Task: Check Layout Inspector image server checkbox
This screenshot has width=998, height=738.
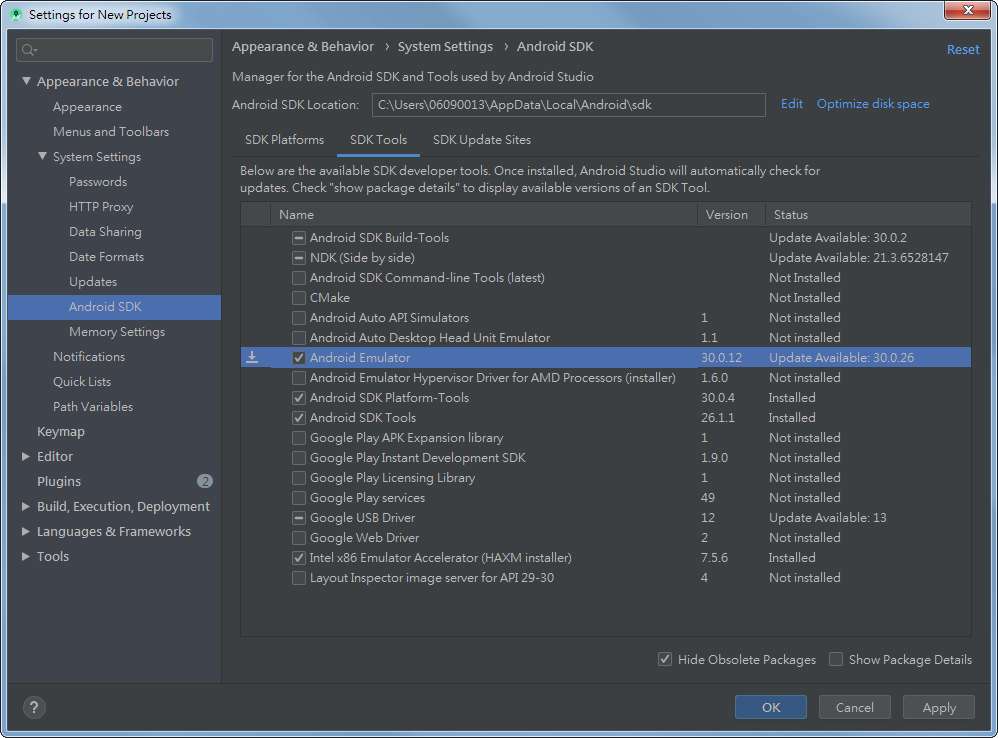Action: 299,578
